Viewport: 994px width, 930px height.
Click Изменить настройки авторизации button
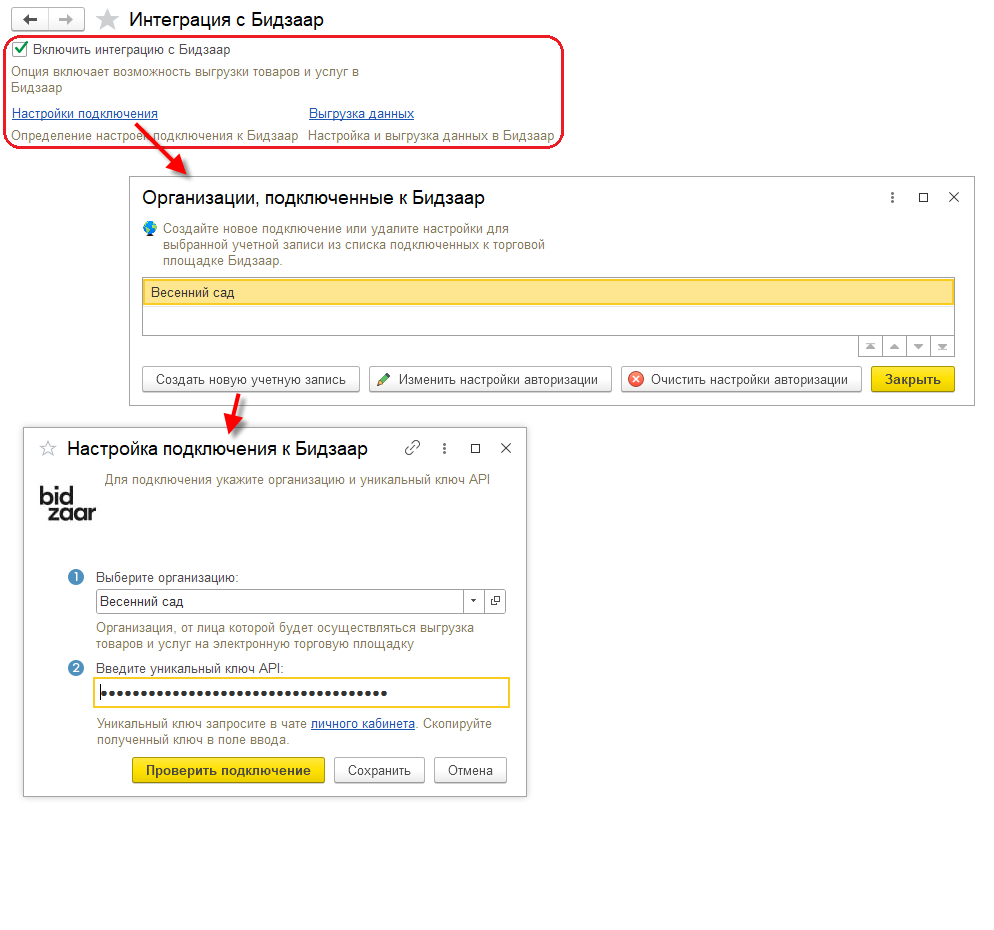[x=490, y=379]
